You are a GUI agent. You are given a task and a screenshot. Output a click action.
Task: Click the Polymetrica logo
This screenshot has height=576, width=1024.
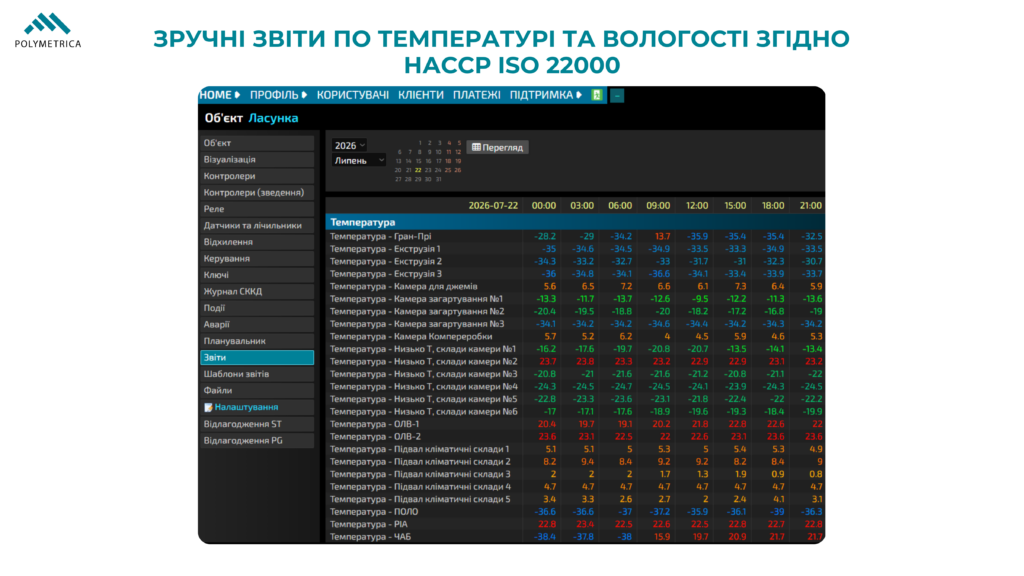pyautogui.click(x=48, y=31)
